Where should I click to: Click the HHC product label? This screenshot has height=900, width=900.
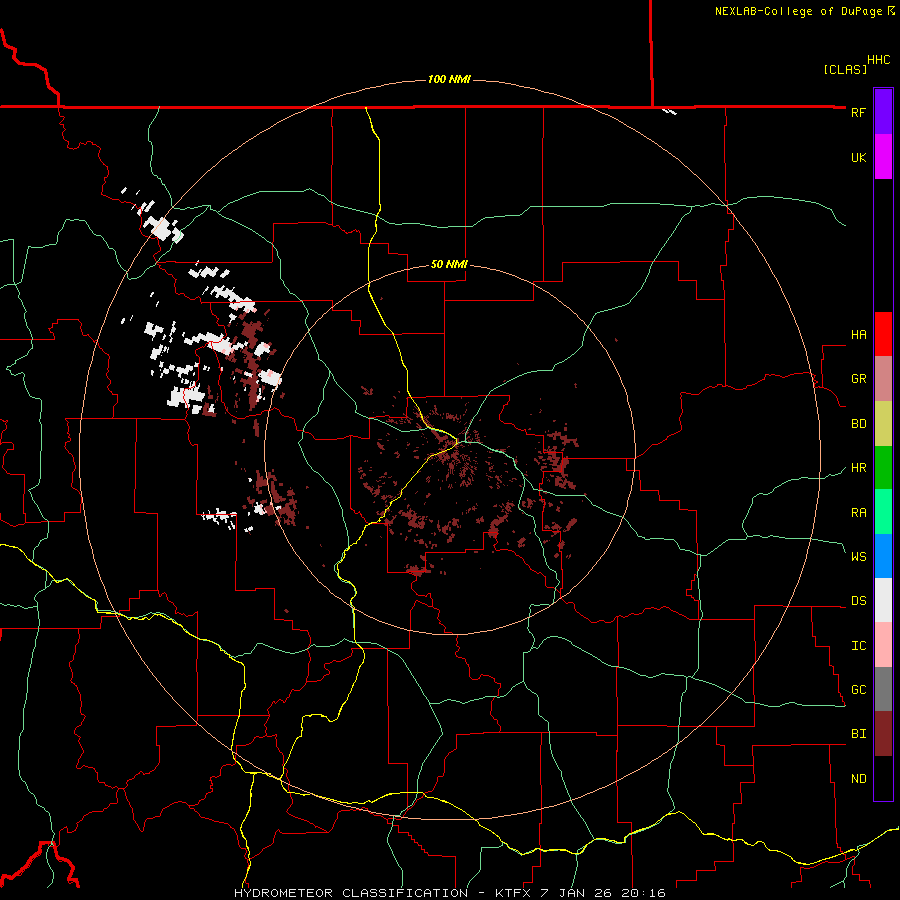tap(879, 60)
